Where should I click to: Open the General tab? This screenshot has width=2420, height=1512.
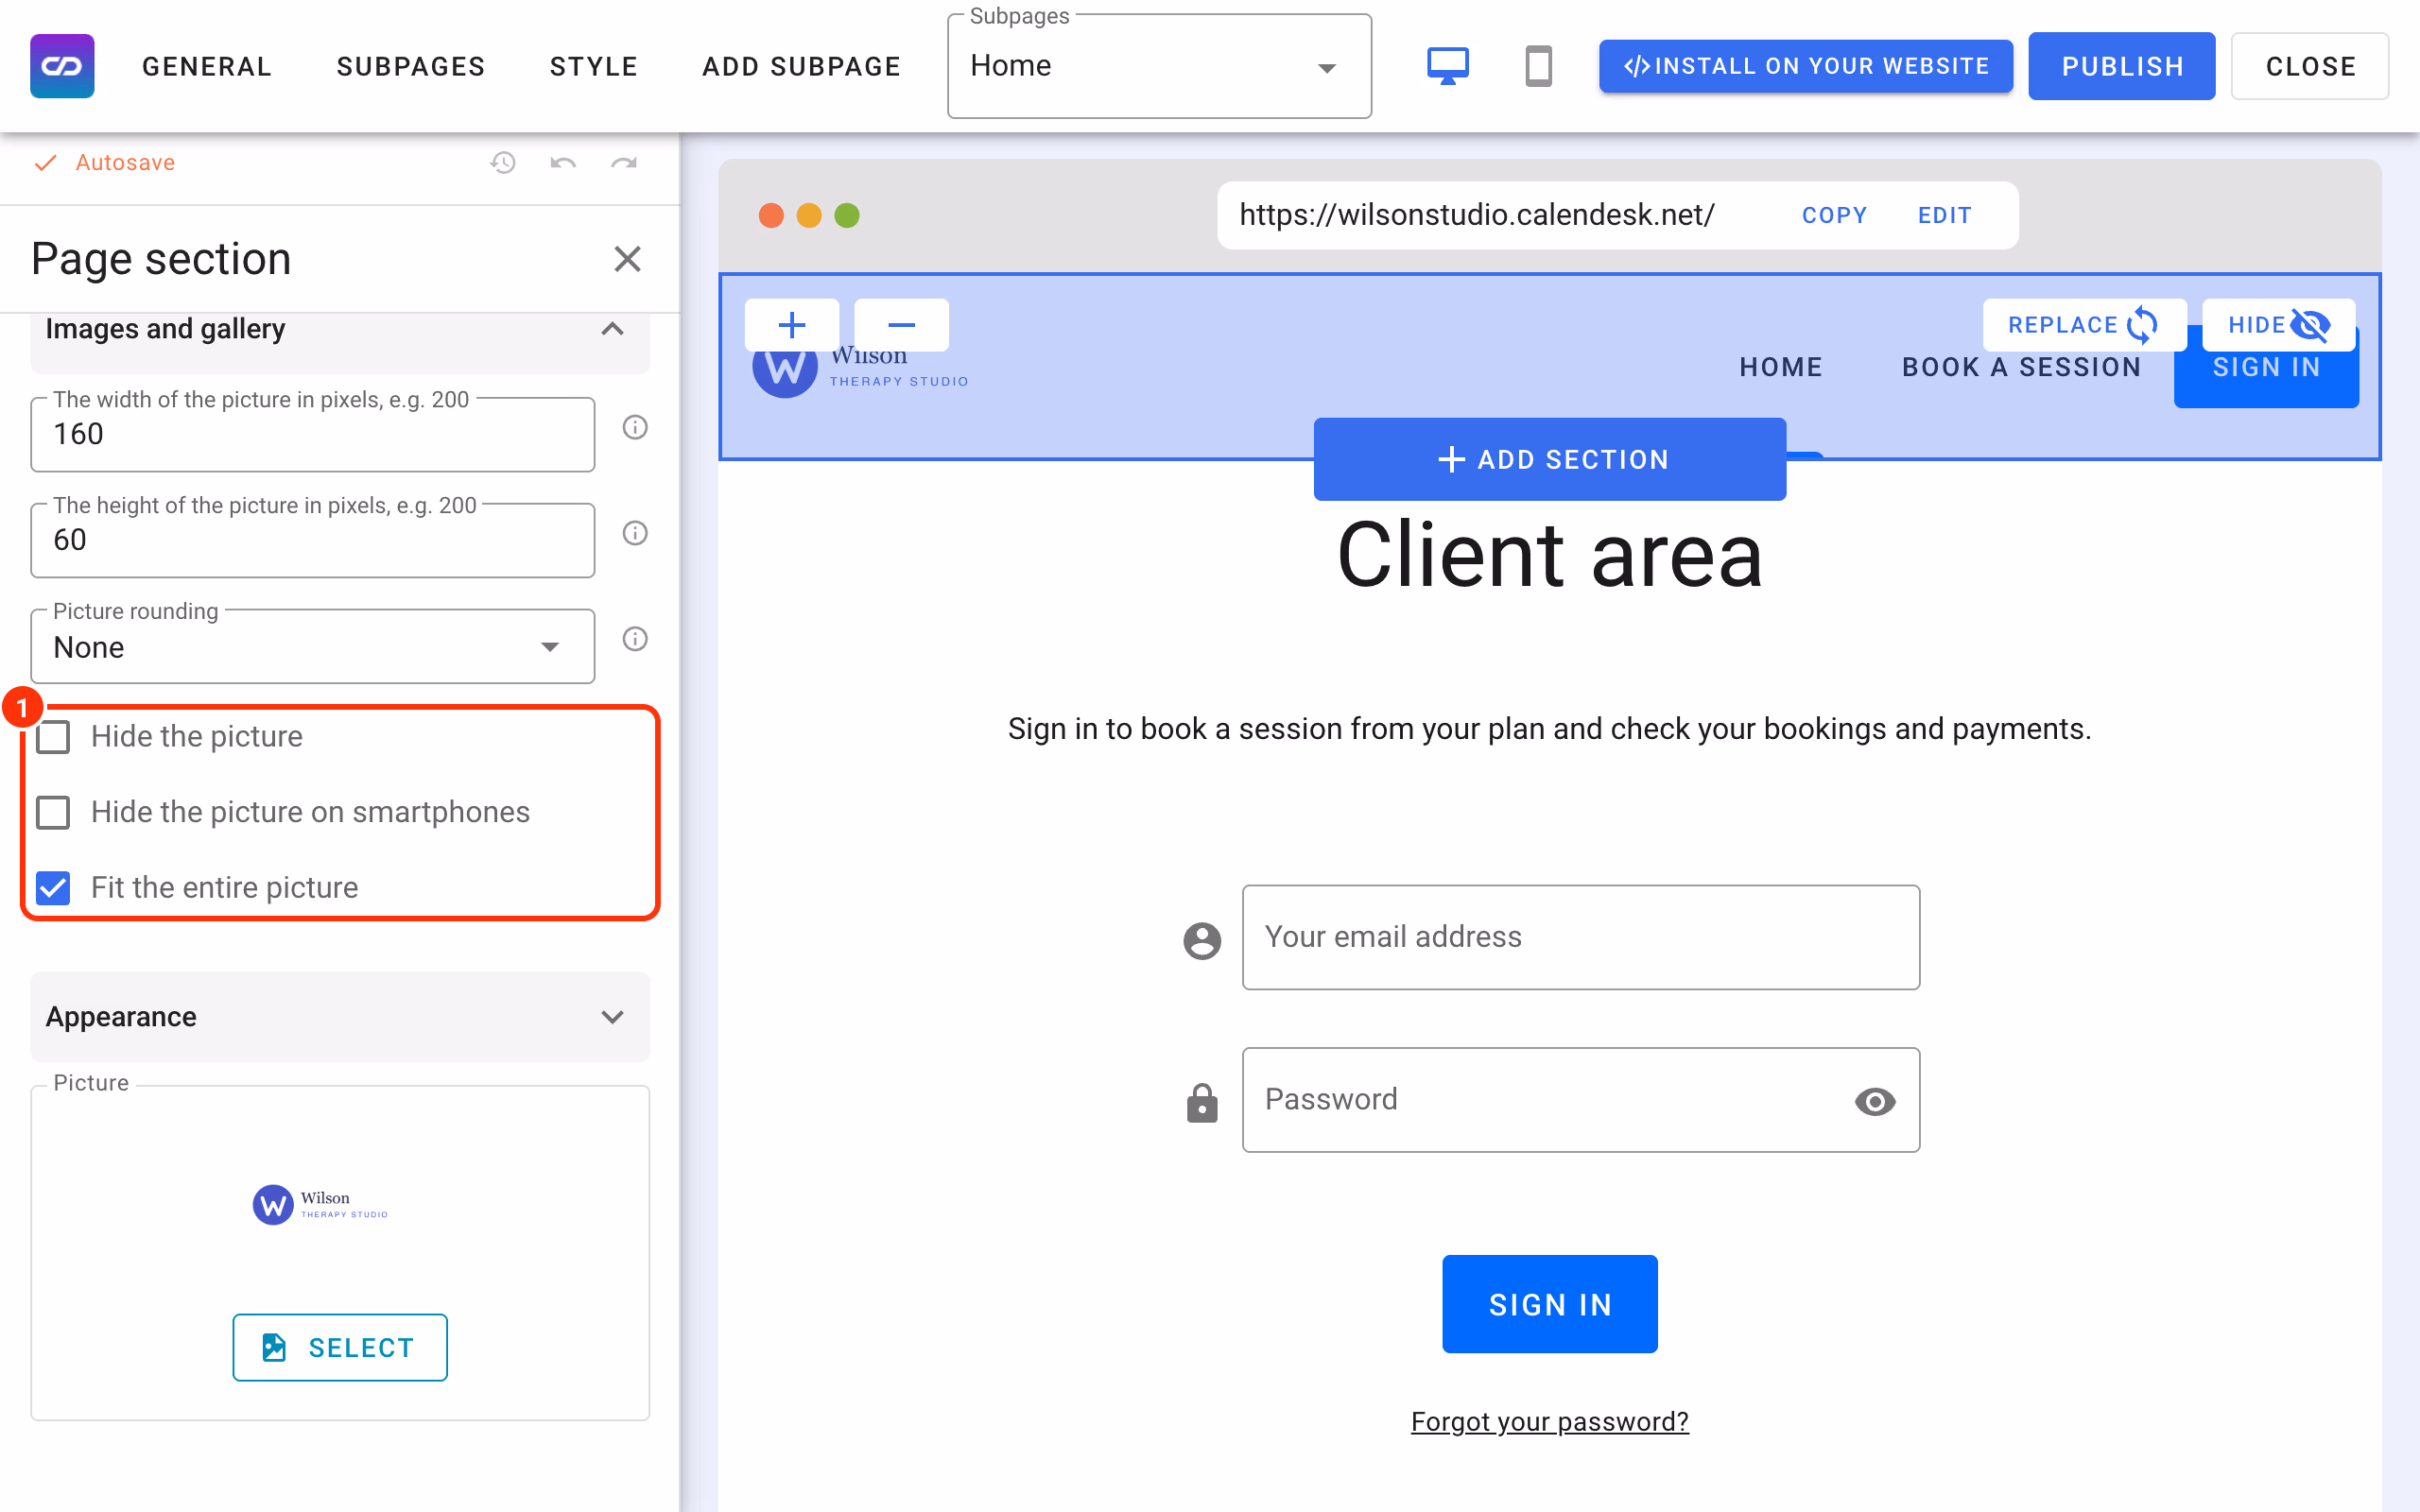(207, 66)
